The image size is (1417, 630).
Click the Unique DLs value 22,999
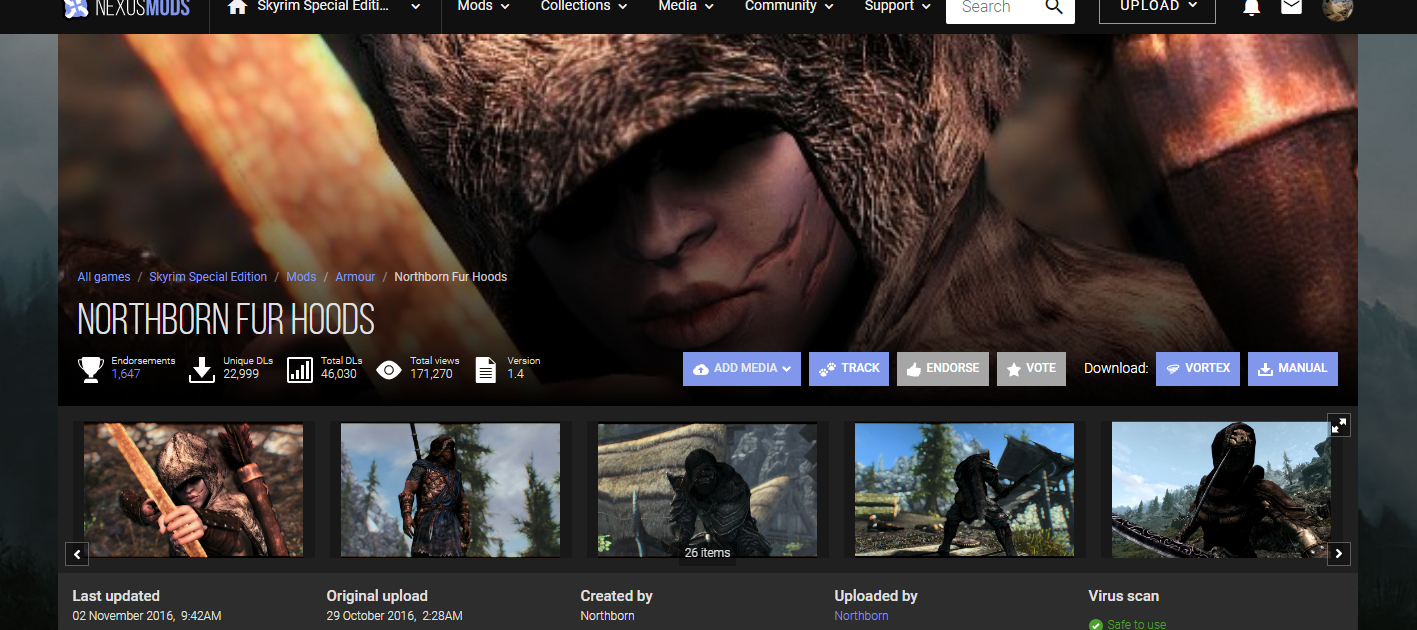pyautogui.click(x=241, y=374)
